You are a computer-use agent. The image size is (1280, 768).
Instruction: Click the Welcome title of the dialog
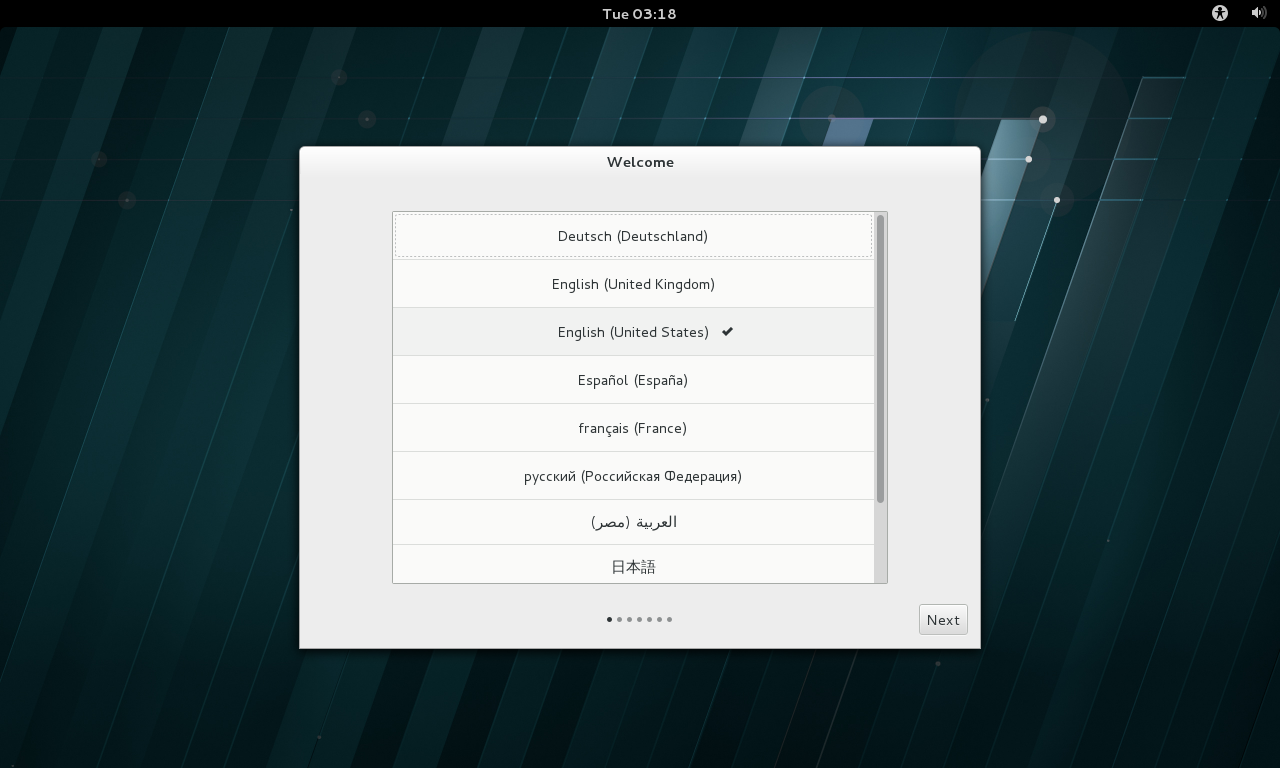[640, 162]
